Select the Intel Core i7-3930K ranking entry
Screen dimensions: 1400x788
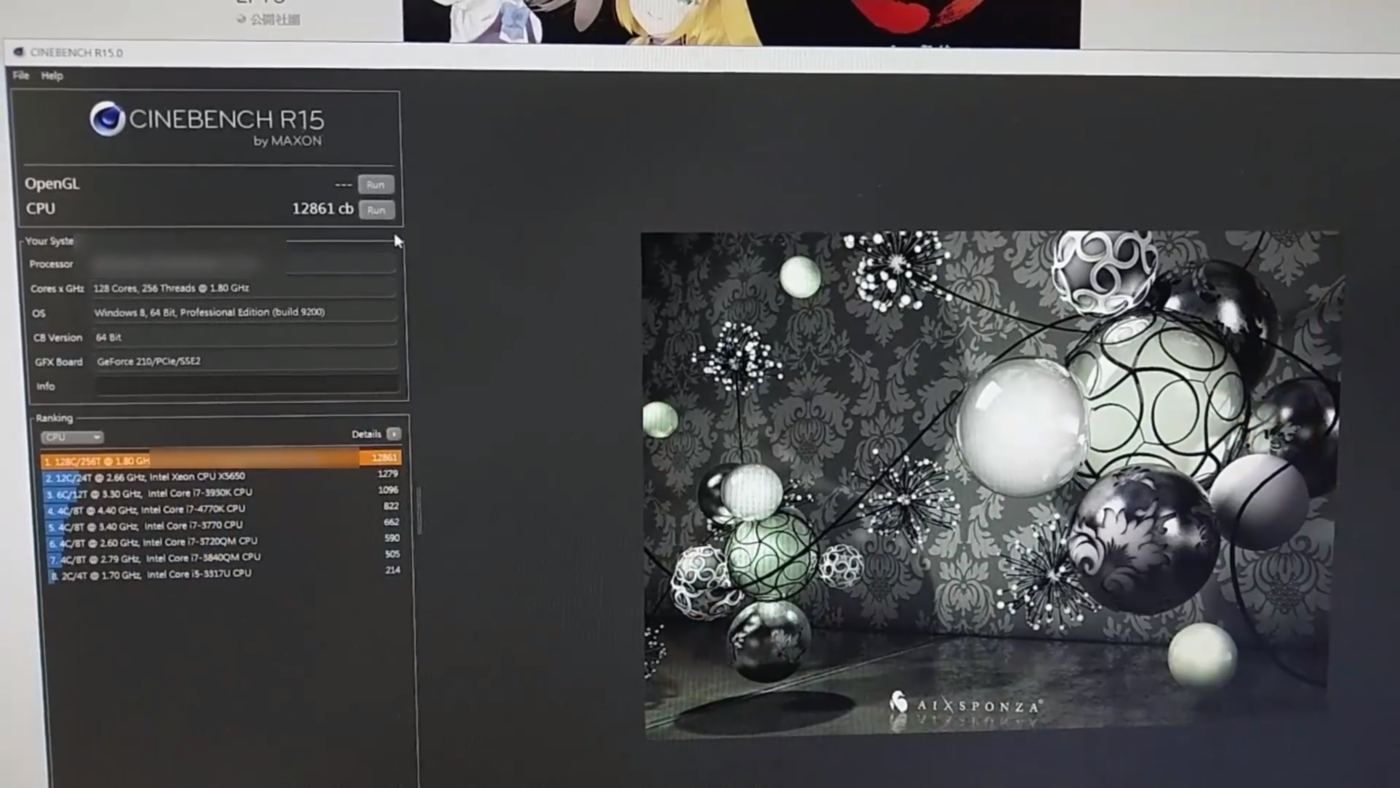point(150,492)
